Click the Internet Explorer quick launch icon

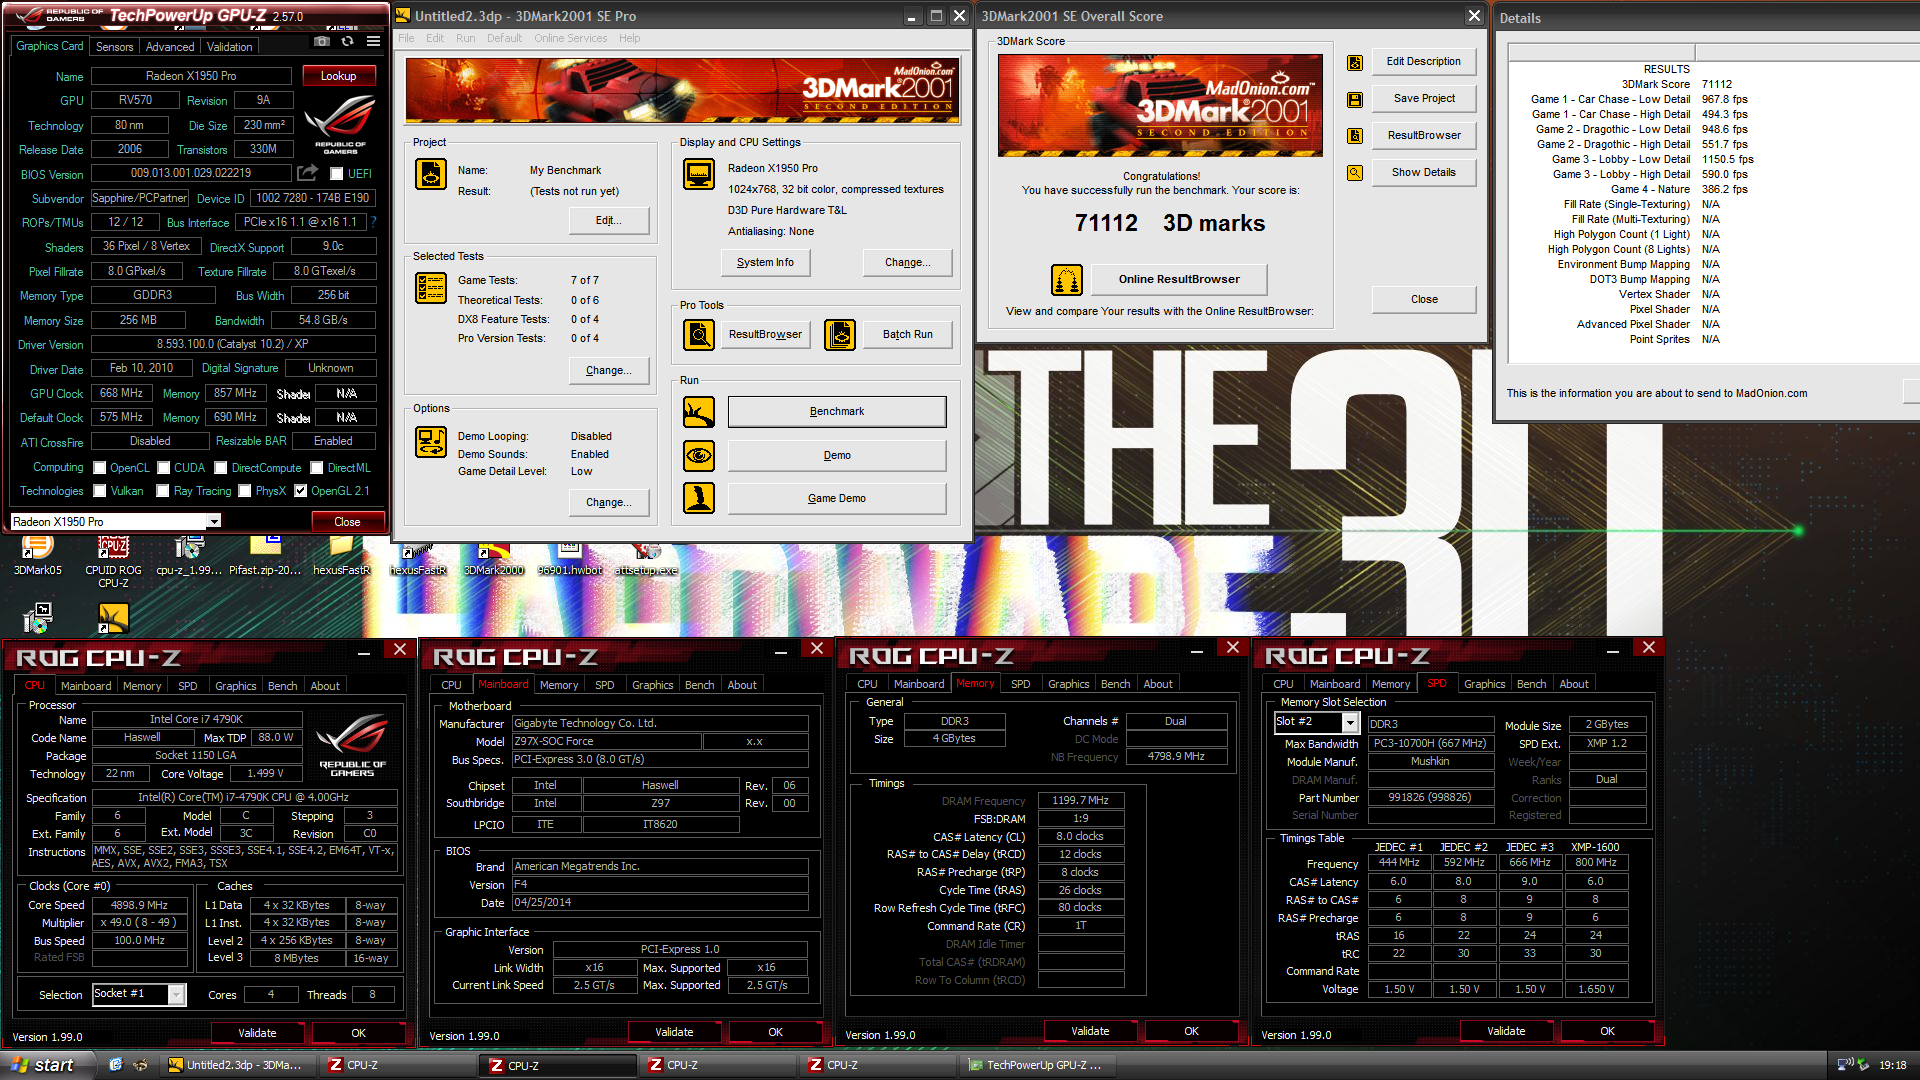[116, 1065]
